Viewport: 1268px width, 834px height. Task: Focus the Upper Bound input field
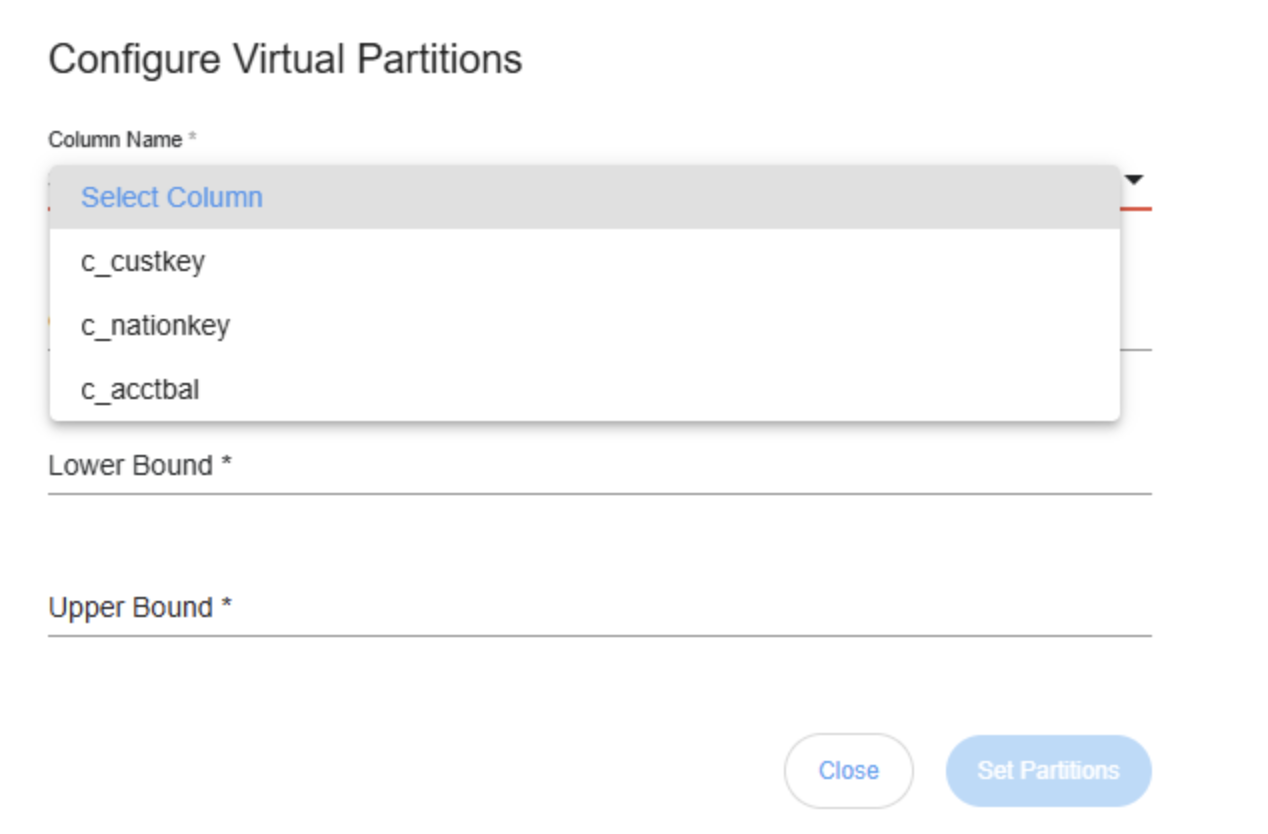(x=600, y=609)
